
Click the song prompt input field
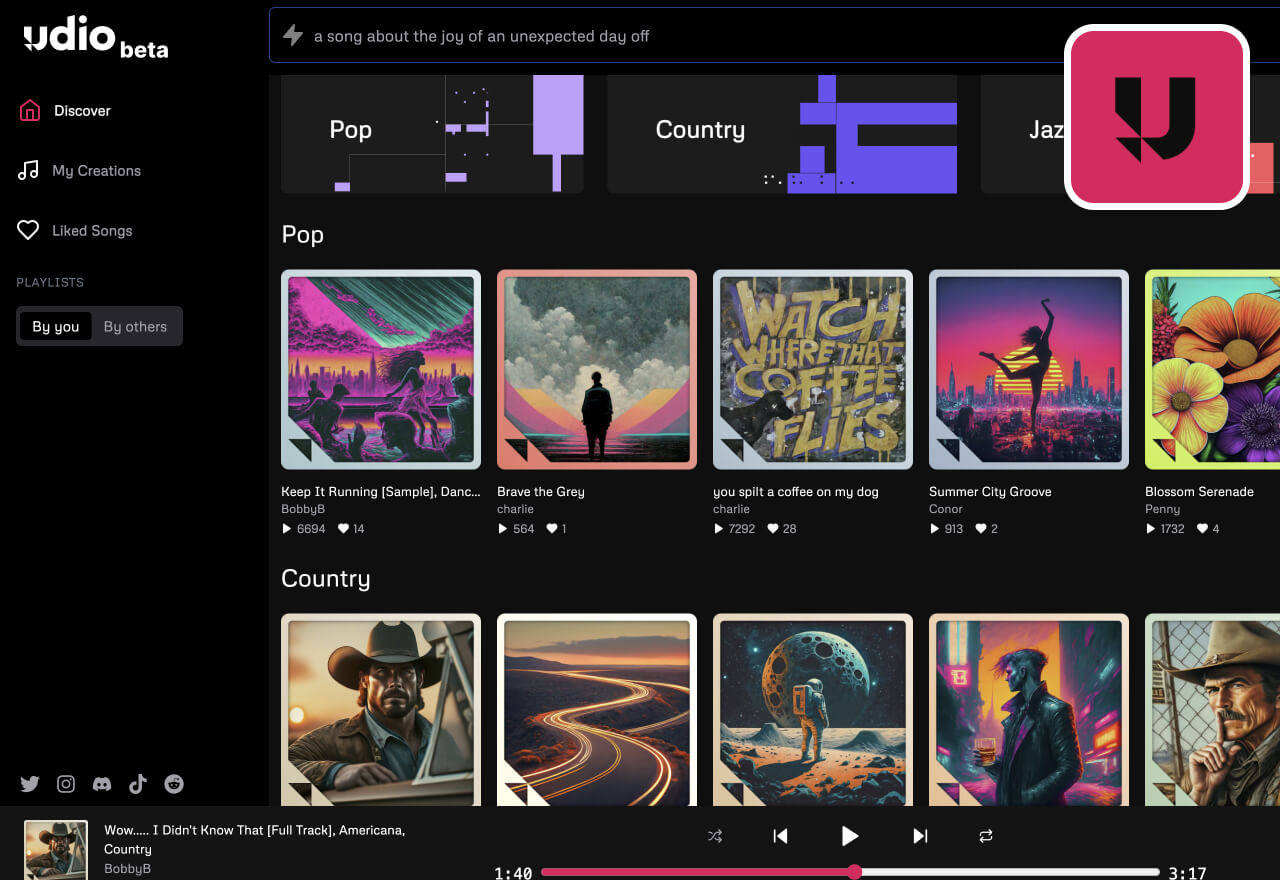pyautogui.click(x=660, y=36)
